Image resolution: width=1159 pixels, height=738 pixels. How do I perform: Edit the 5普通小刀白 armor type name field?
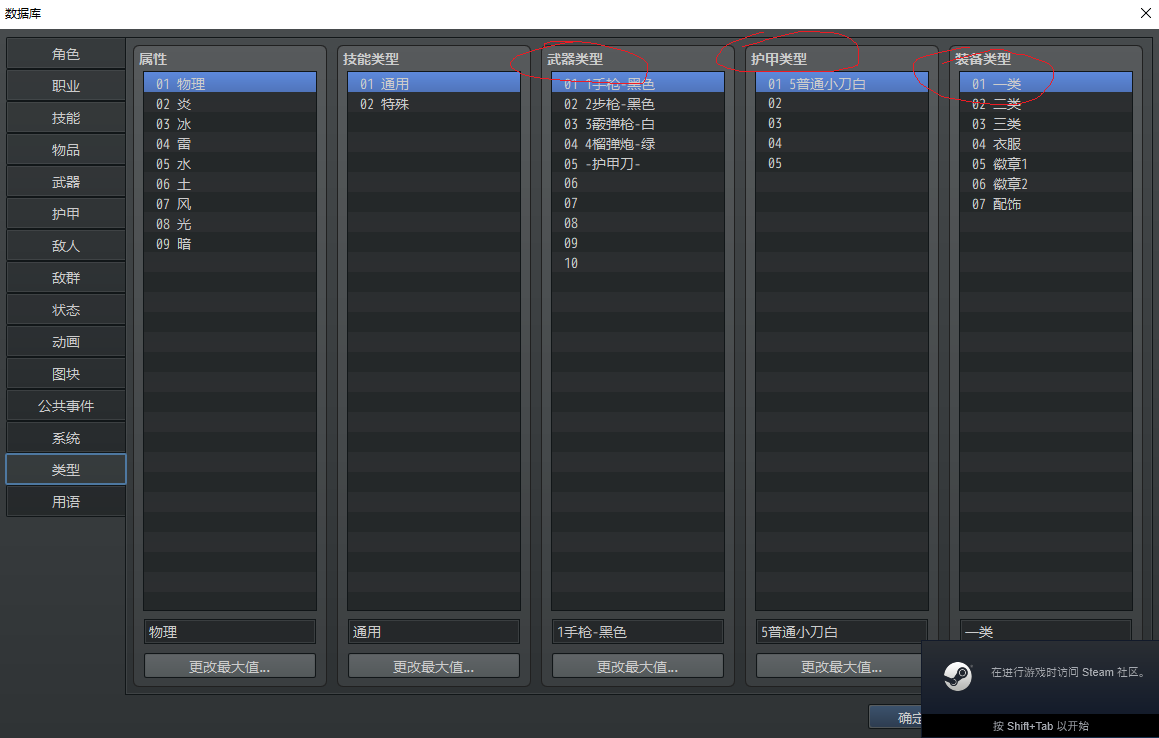[842, 632]
